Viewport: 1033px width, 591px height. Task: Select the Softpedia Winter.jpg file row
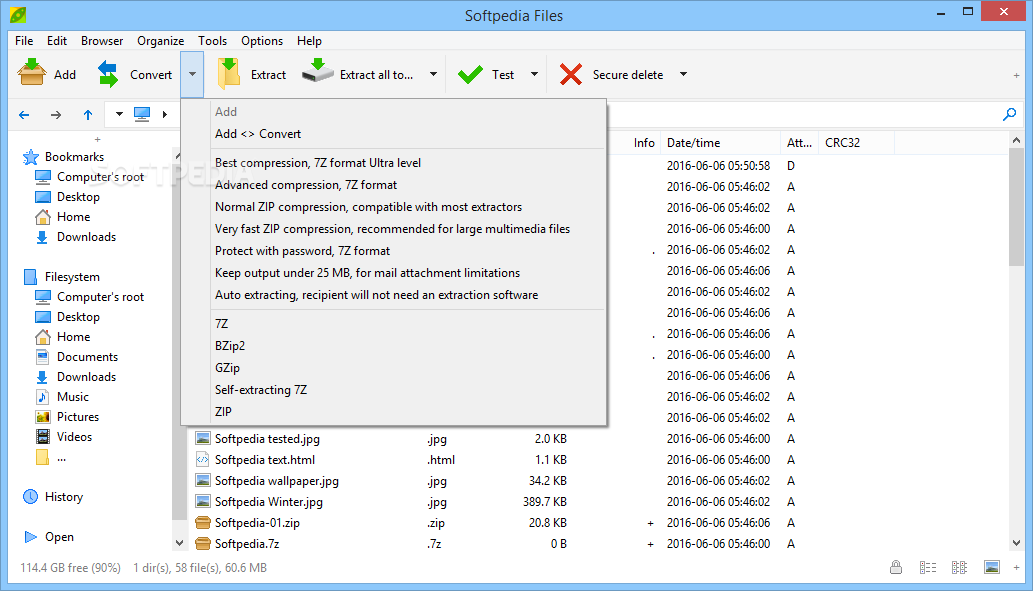[598, 502]
